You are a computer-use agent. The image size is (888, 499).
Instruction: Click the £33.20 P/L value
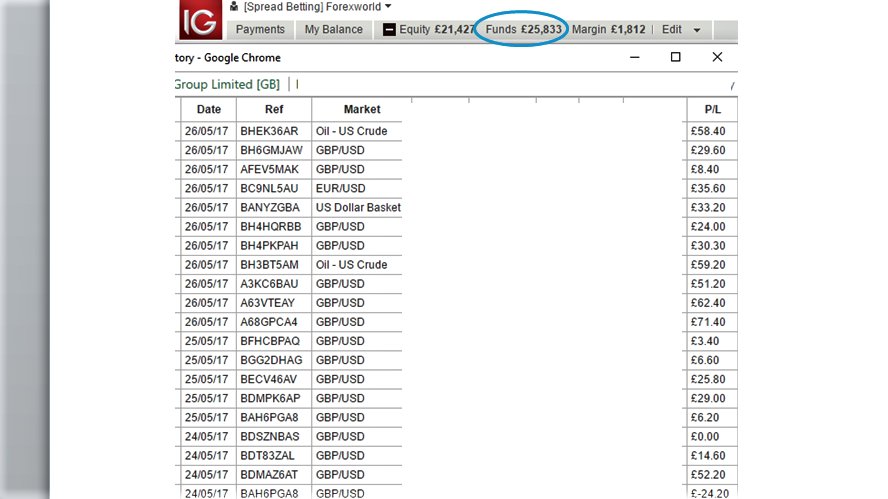click(708, 208)
